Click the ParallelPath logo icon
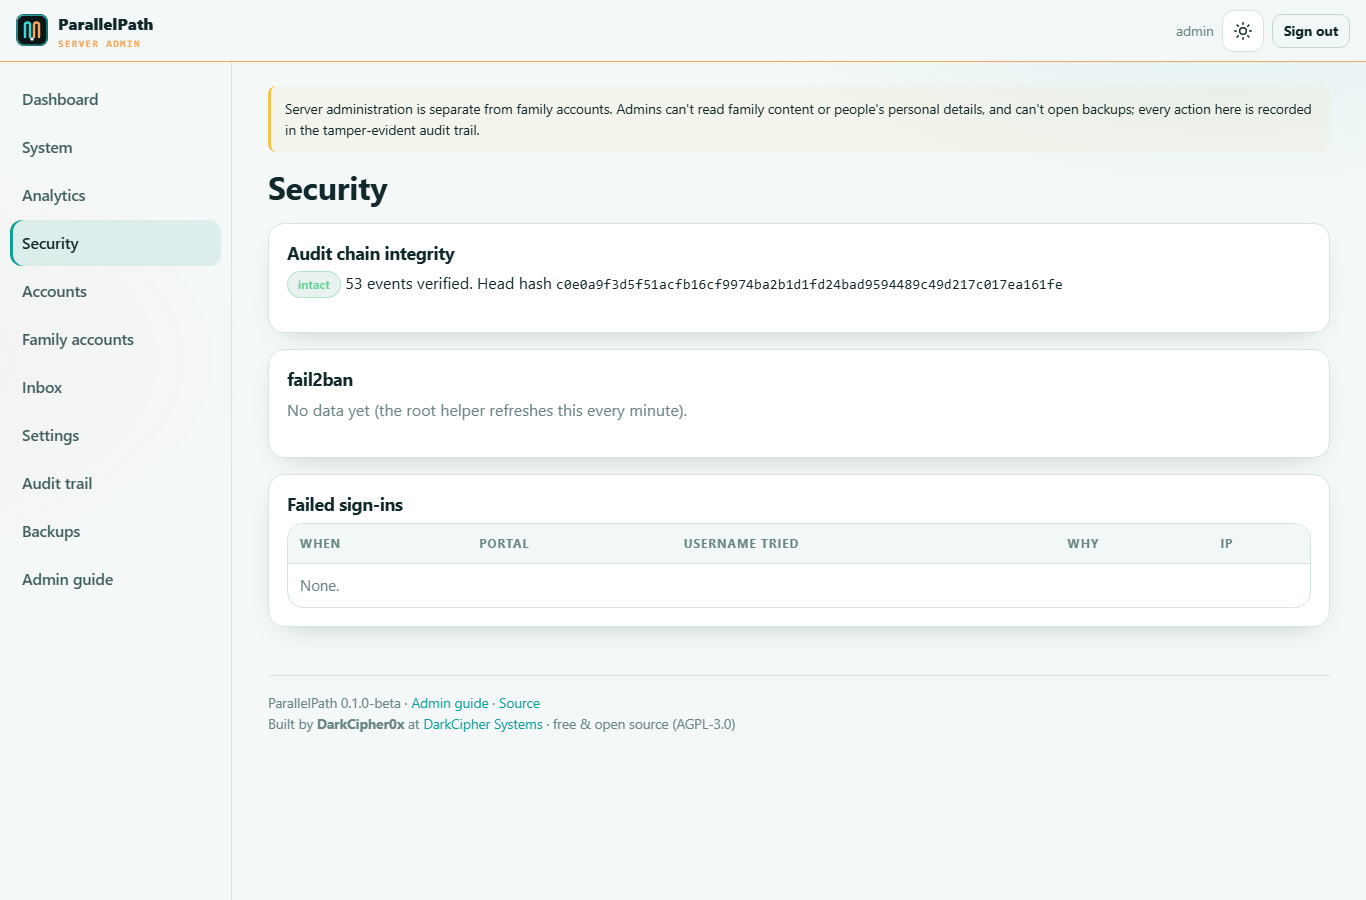The height and width of the screenshot is (900, 1366). tap(32, 30)
